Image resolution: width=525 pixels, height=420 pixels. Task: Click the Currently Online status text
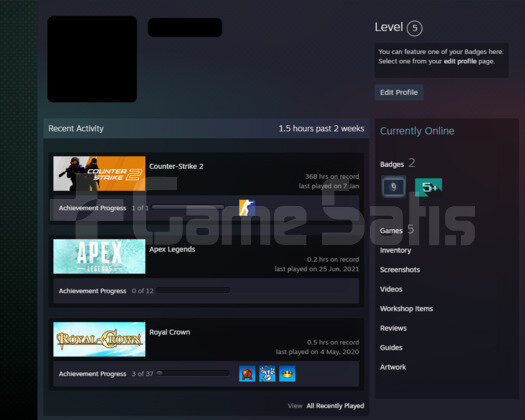[x=417, y=131]
